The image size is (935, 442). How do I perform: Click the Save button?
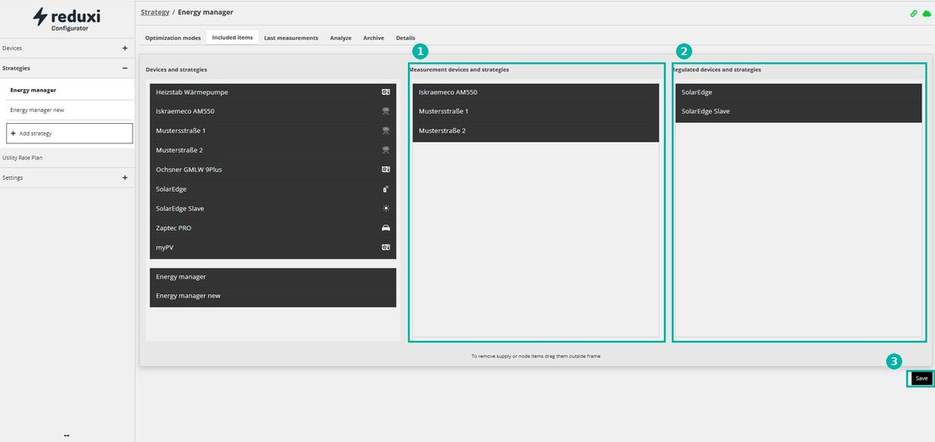pyautogui.click(x=921, y=378)
